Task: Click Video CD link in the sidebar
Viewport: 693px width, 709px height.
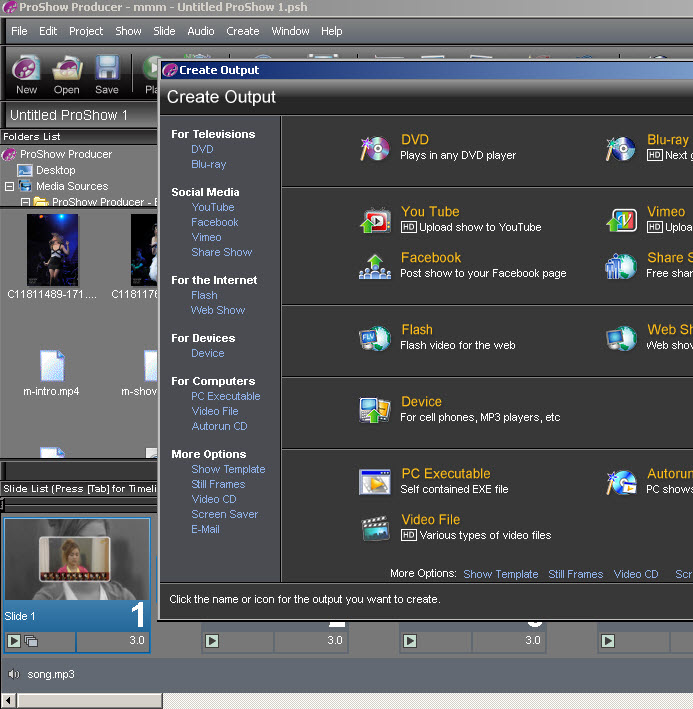Action: pyautogui.click(x=213, y=499)
